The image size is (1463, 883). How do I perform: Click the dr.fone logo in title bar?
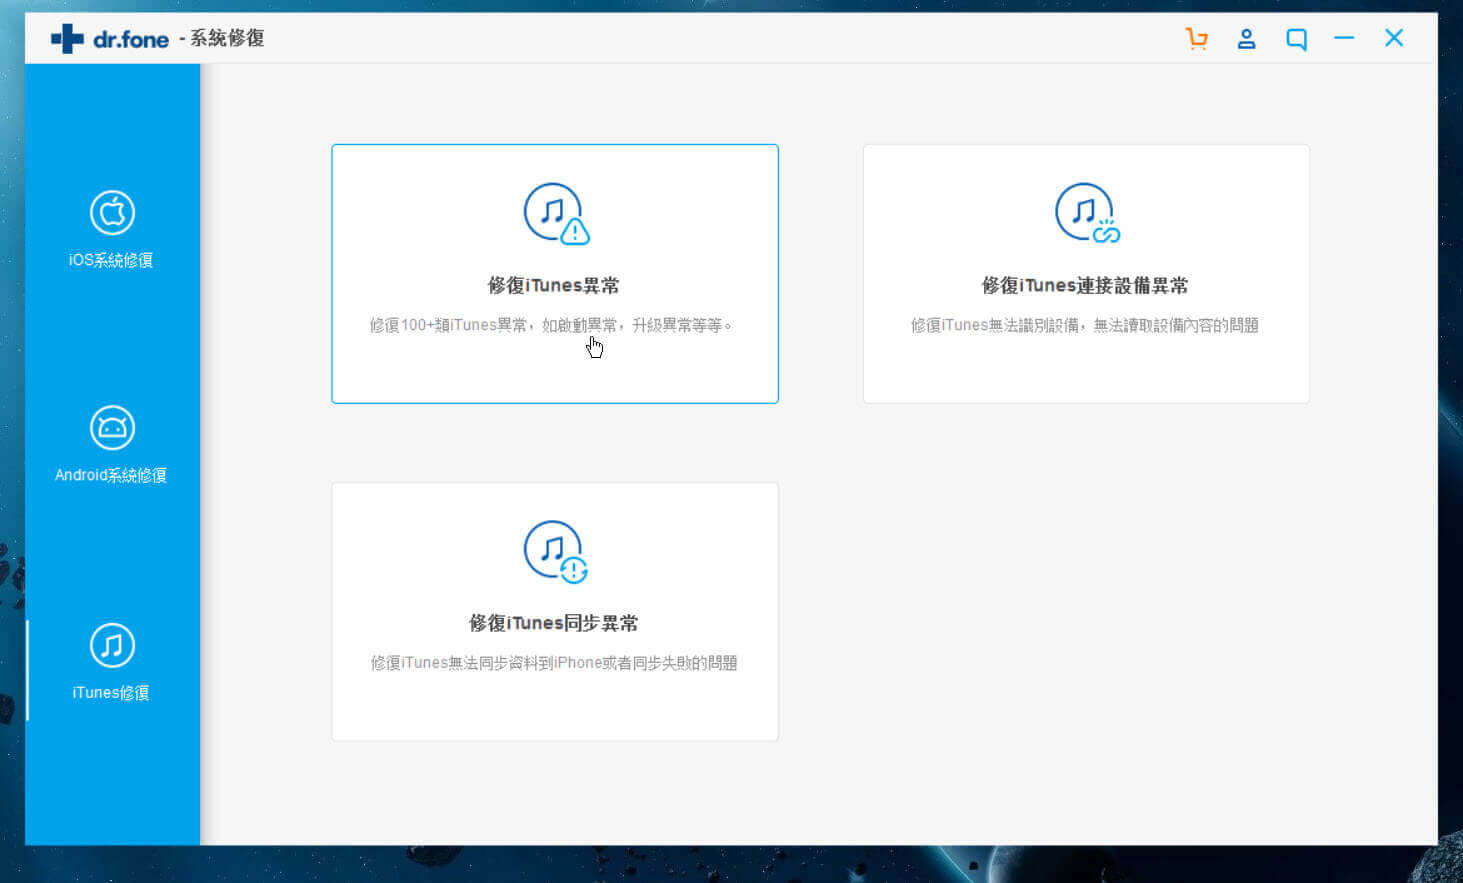110,38
